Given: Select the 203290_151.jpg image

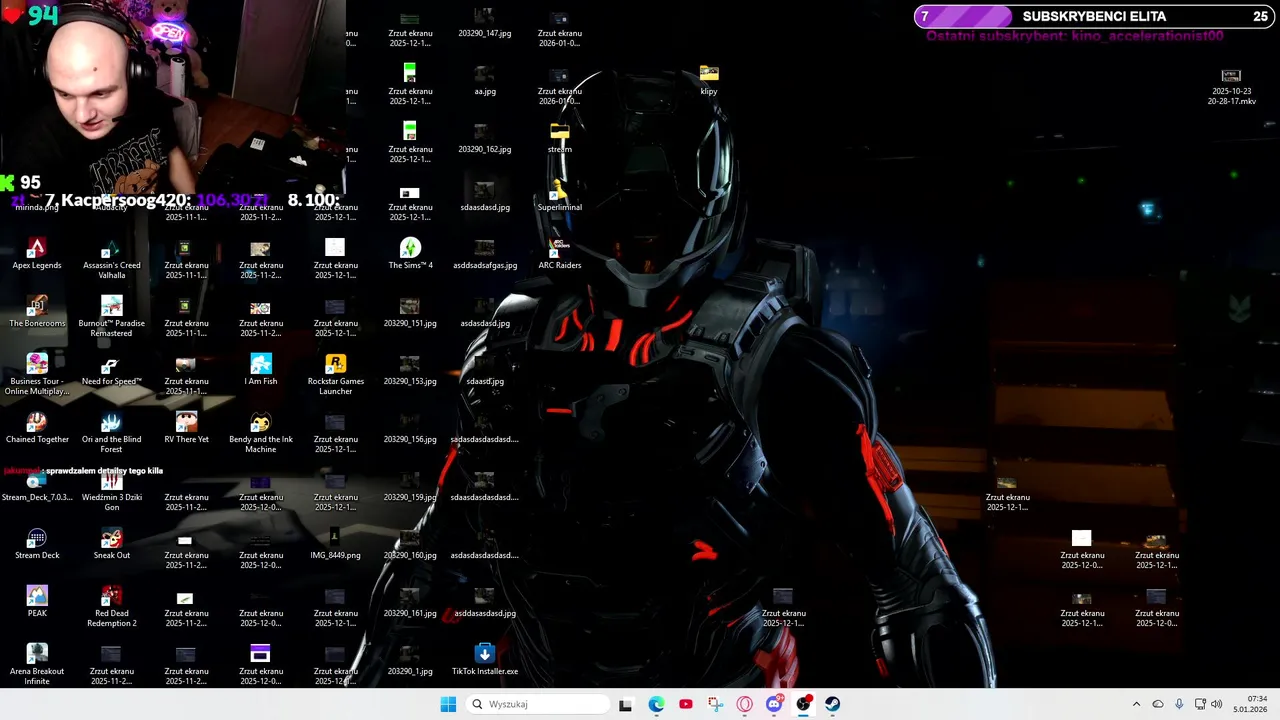Looking at the screenshot, I should tap(410, 312).
